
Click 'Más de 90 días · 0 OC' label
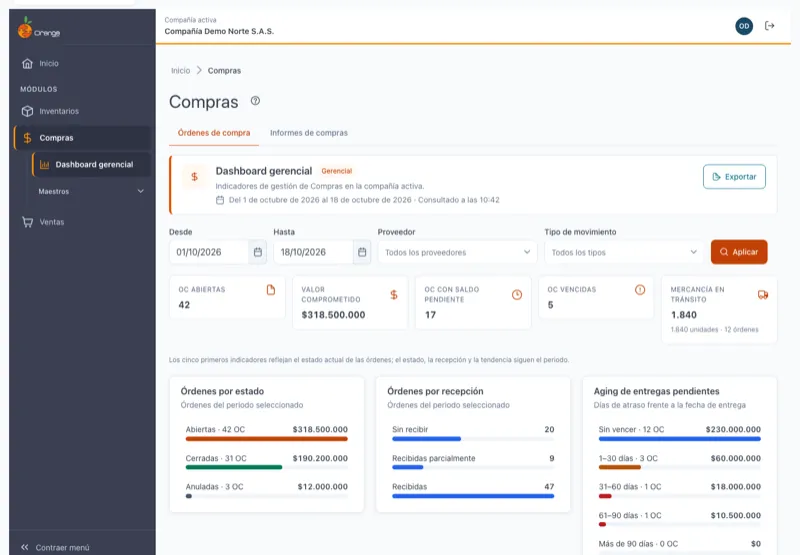[638, 544]
